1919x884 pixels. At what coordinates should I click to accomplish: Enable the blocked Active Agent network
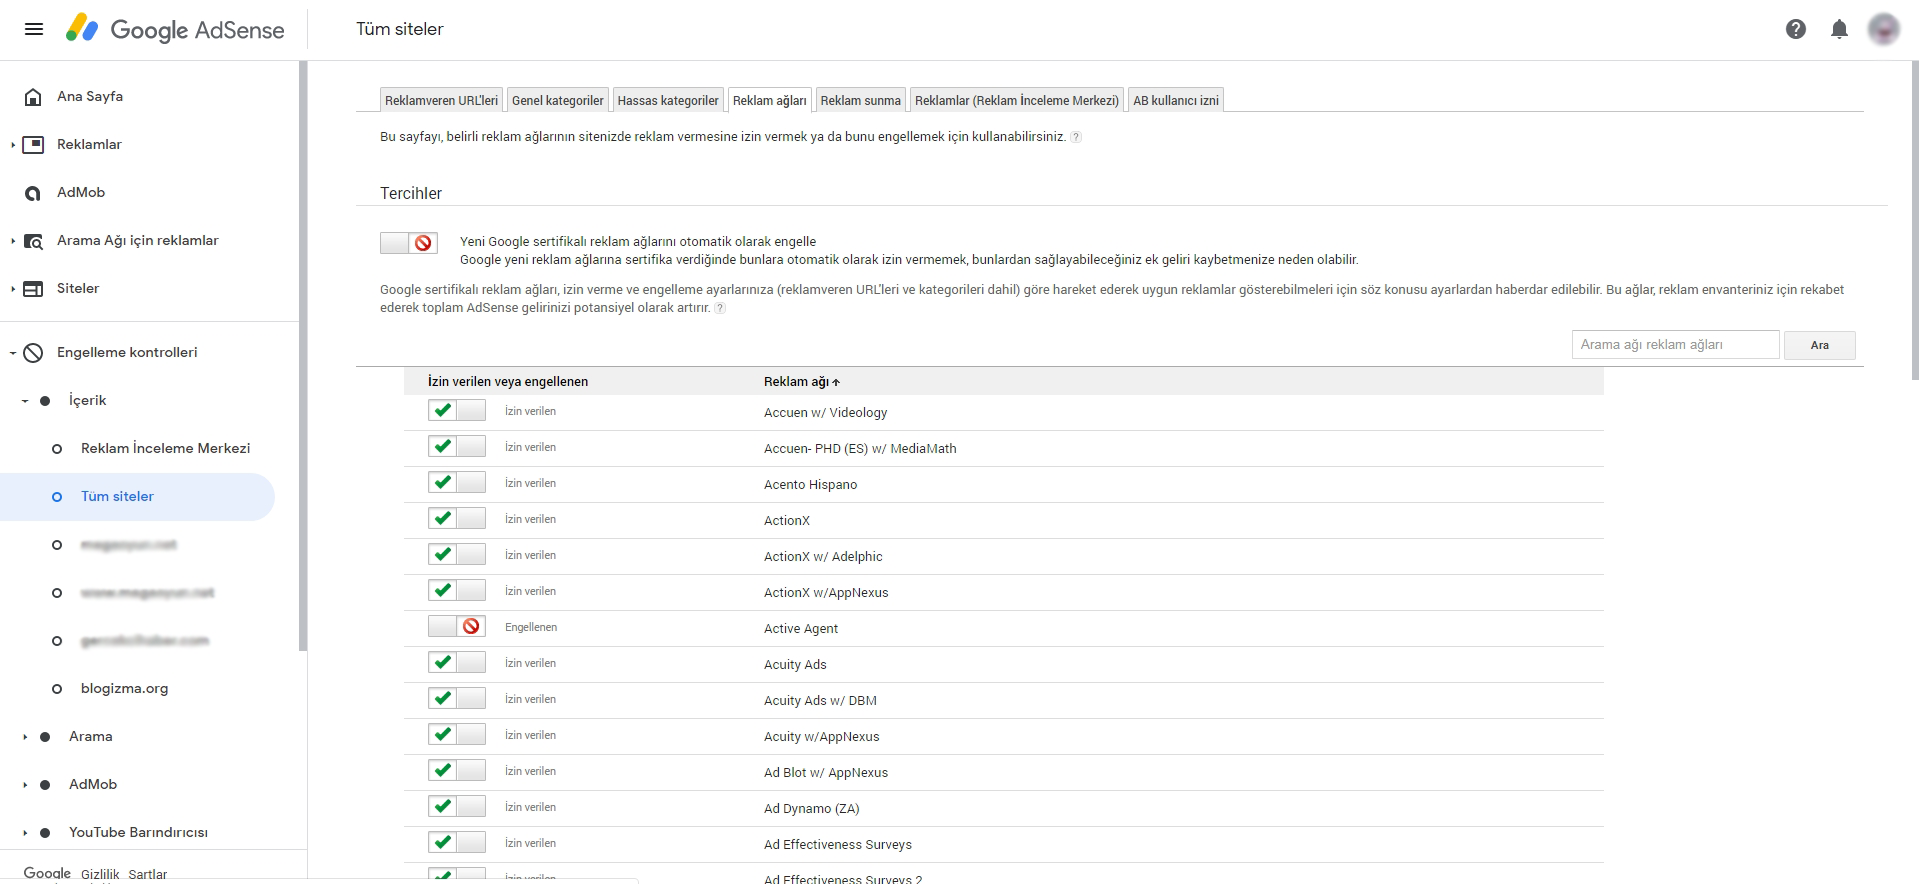click(457, 627)
